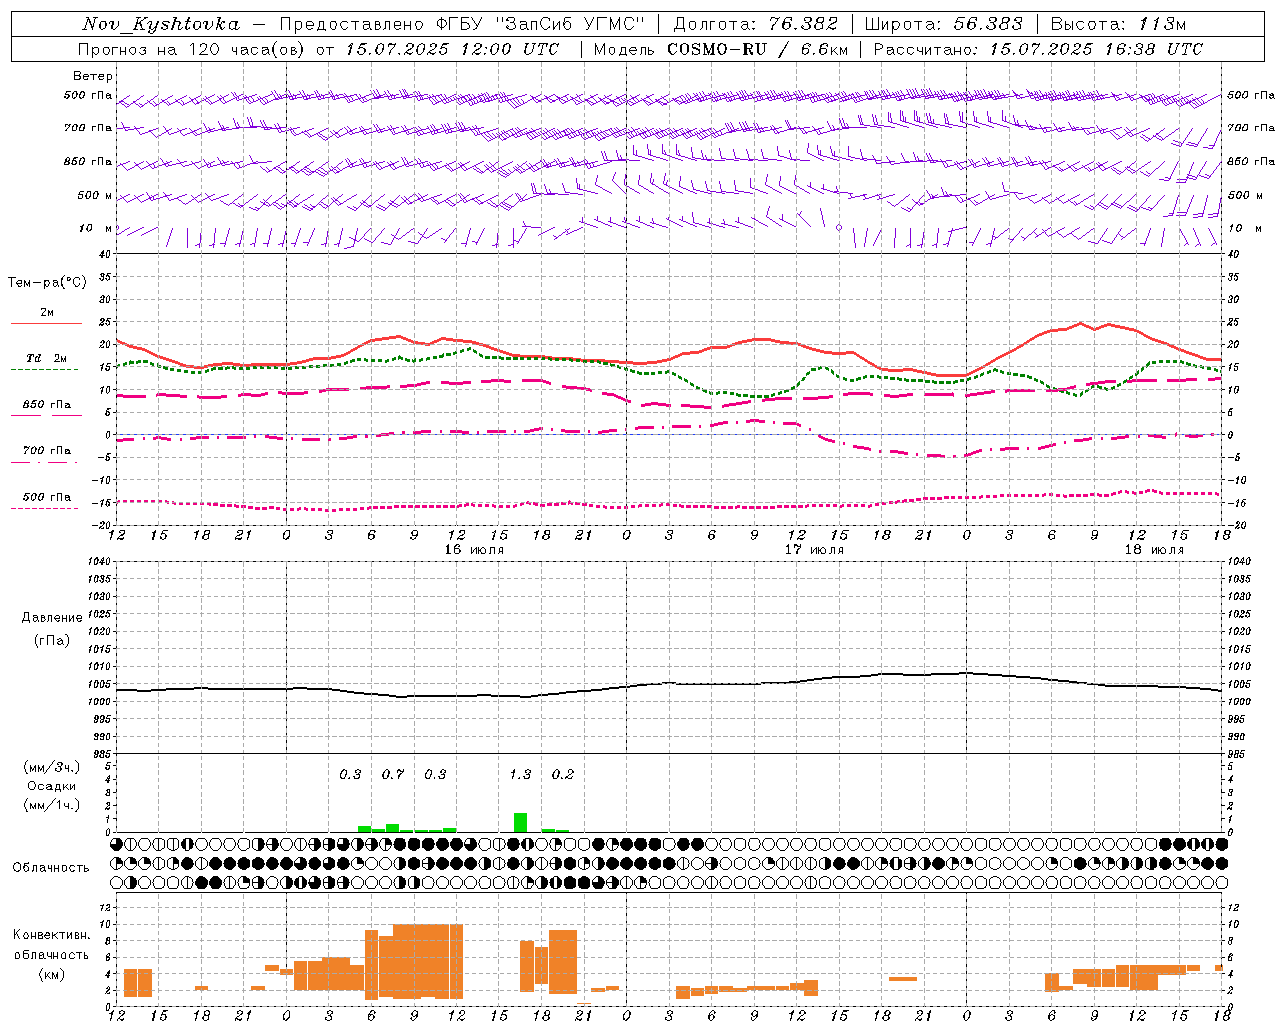Image resolution: width=1280 pixels, height=1024 pixels.
Task: Click the (мм/3ч.) precipitation unit label
Action: 52,767
